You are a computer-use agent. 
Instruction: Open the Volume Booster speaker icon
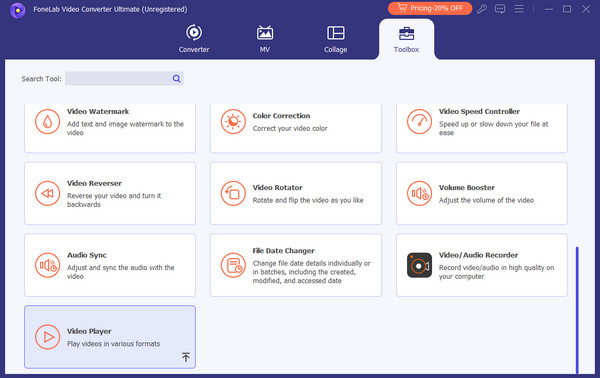point(419,194)
